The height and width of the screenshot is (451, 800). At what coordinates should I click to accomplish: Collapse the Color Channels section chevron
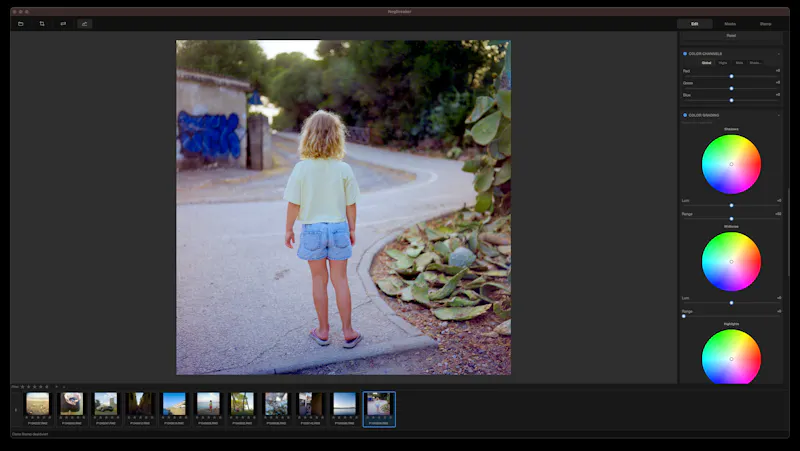click(x=779, y=54)
